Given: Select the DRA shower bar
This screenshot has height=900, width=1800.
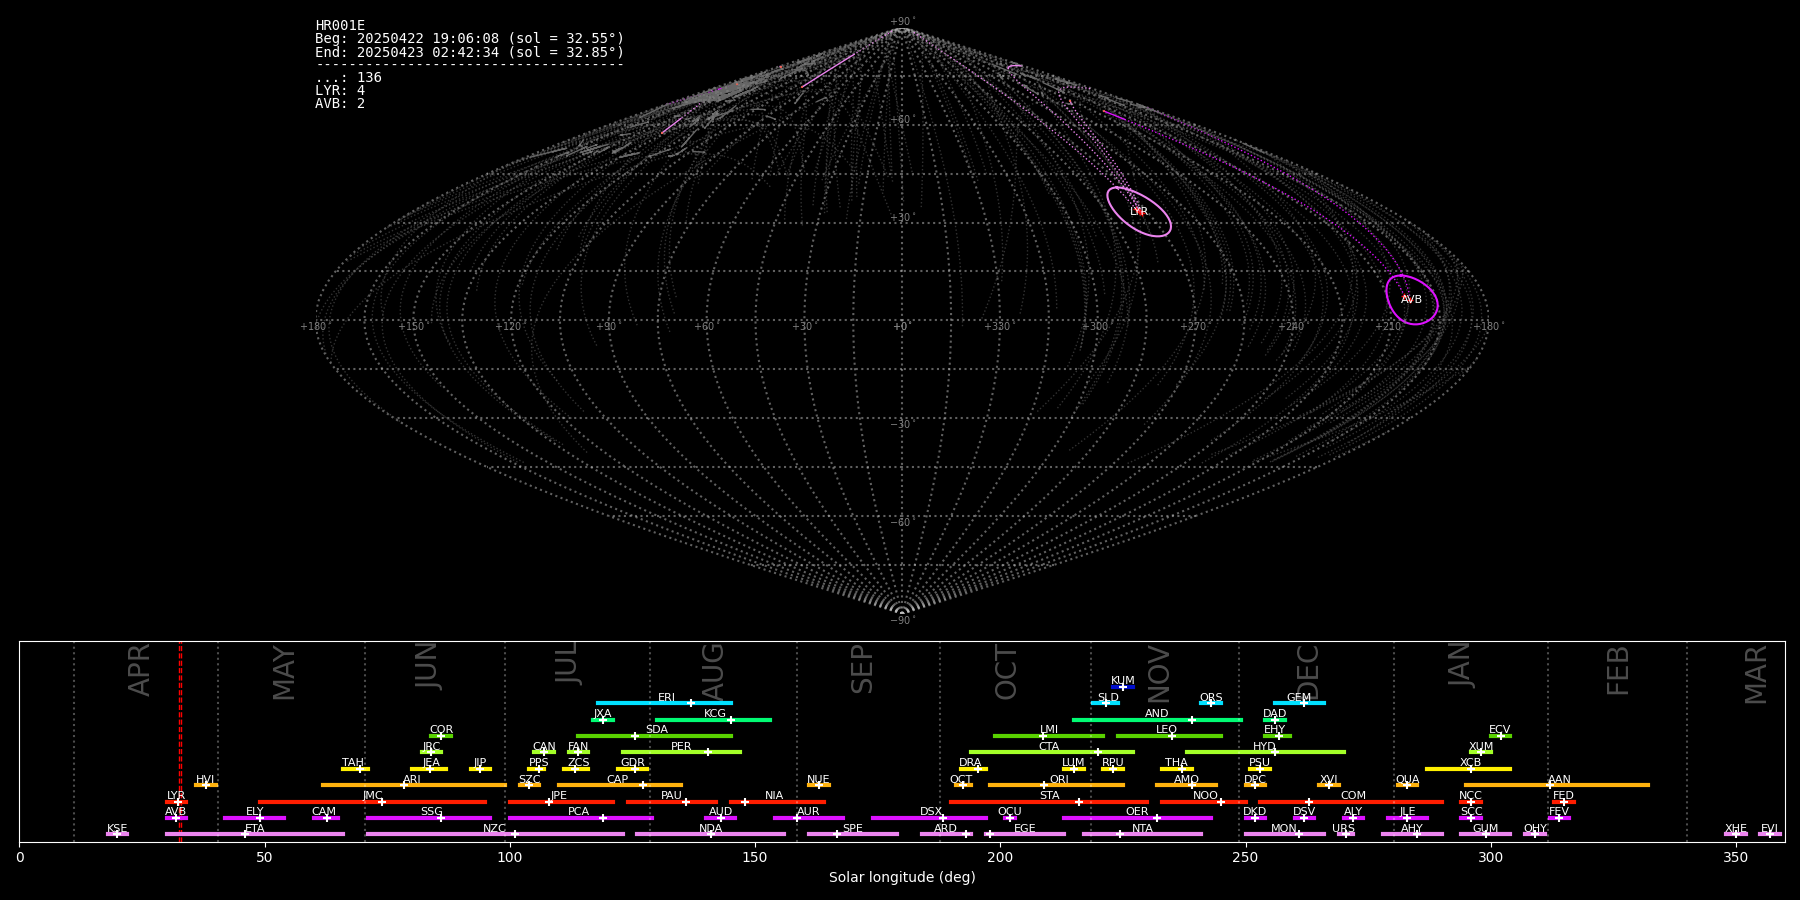Looking at the screenshot, I should [x=974, y=769].
